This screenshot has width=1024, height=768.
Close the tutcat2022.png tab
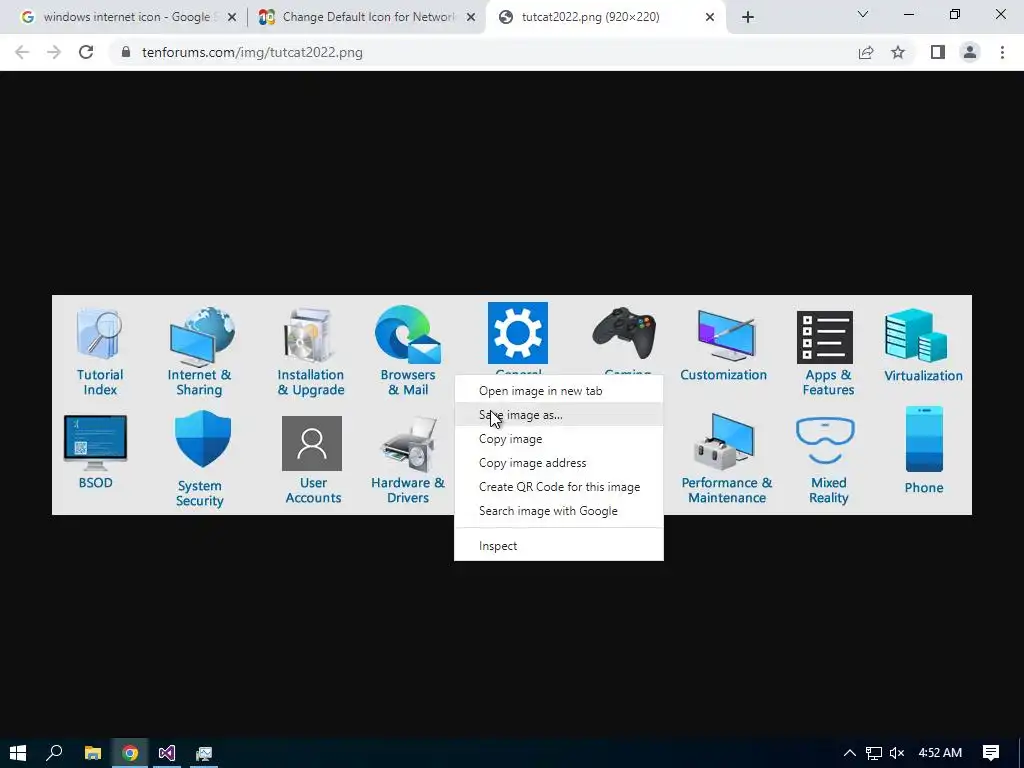(710, 18)
